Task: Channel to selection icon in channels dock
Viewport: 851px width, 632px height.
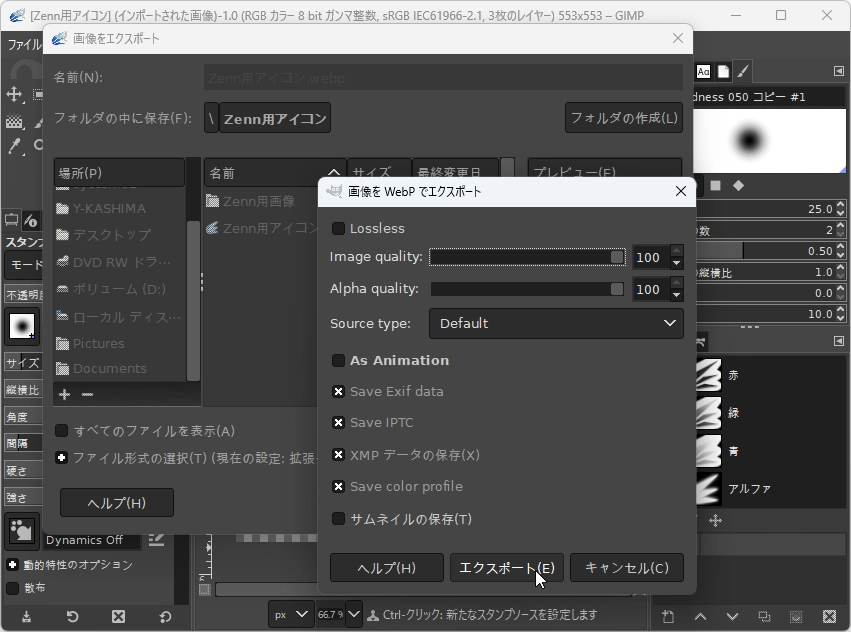Action: [796, 616]
